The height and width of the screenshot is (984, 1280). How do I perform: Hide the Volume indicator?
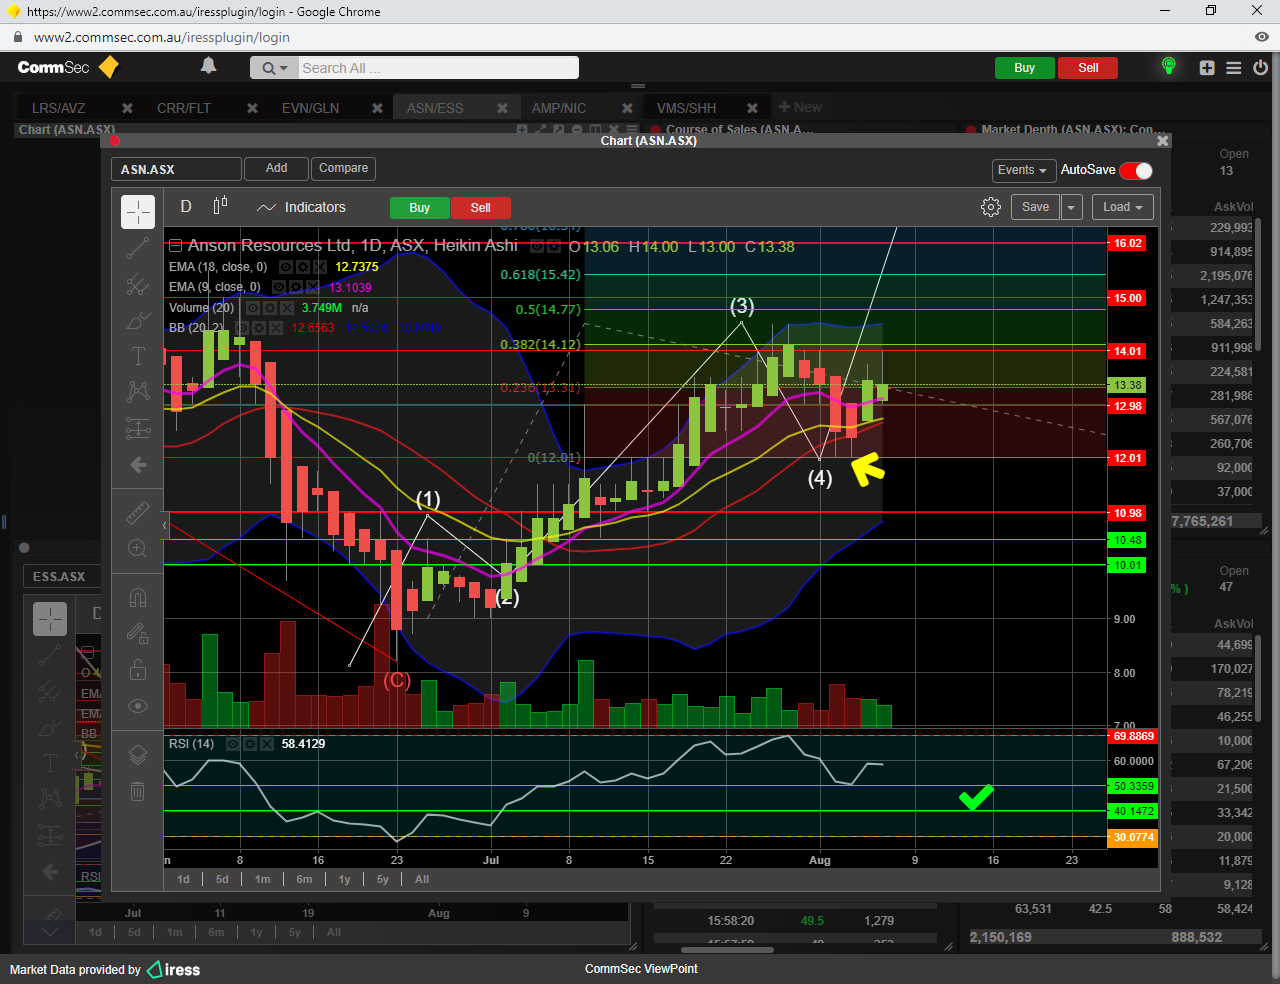click(x=253, y=308)
